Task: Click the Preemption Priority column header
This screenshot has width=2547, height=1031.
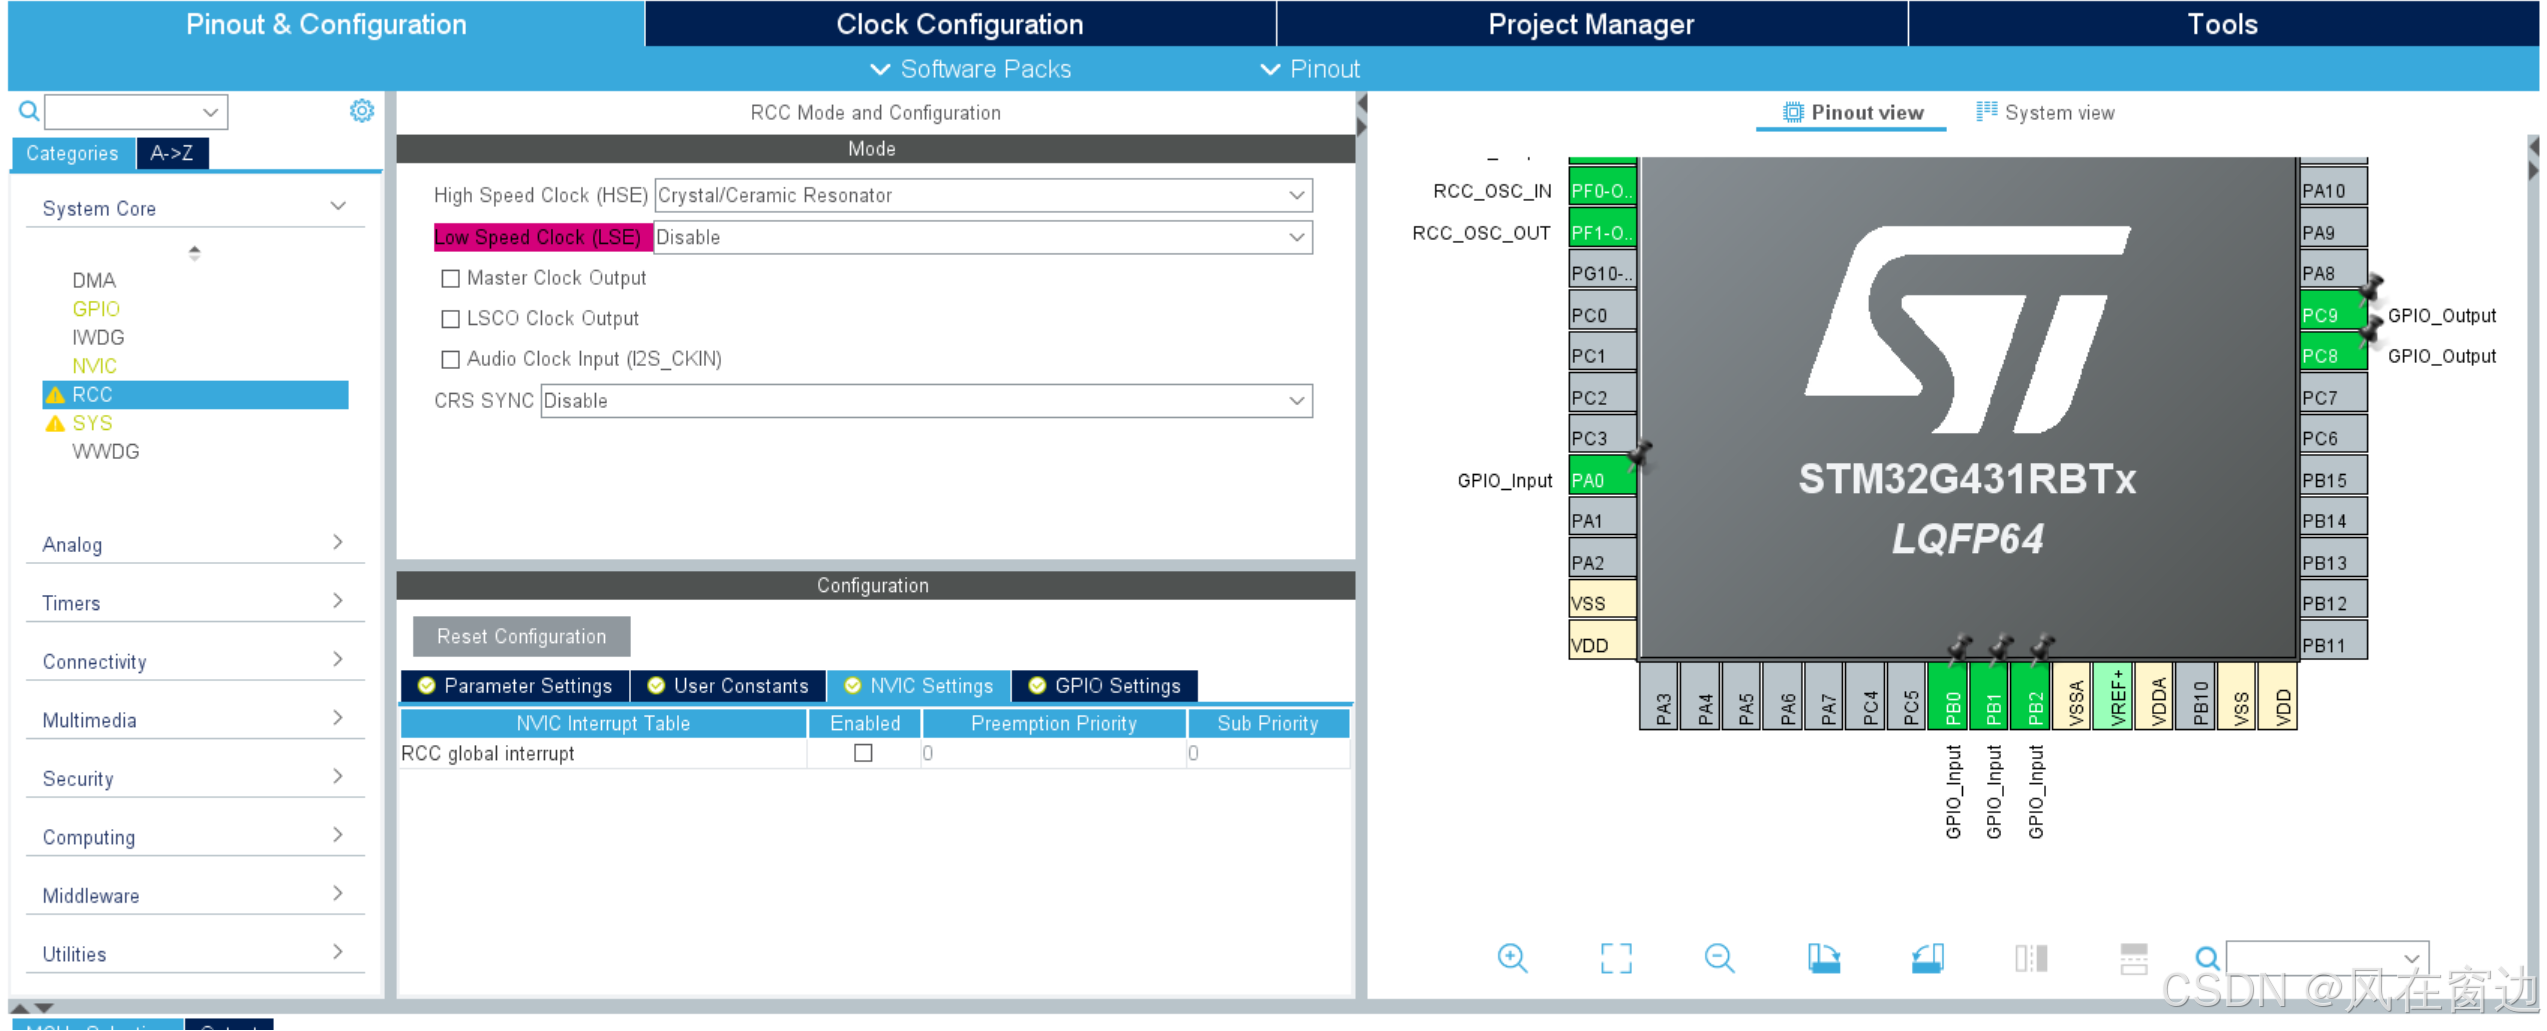Action: pos(1054,723)
